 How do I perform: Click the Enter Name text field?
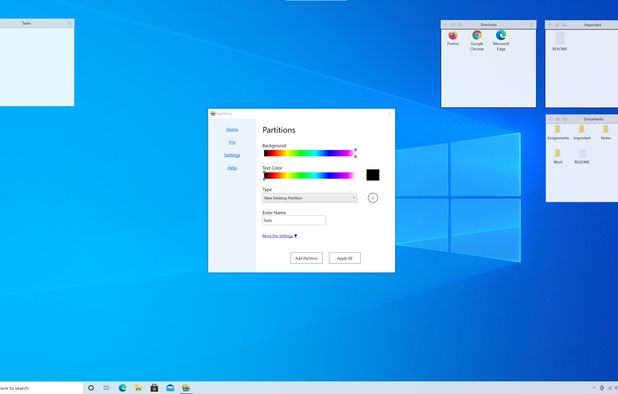pos(294,220)
